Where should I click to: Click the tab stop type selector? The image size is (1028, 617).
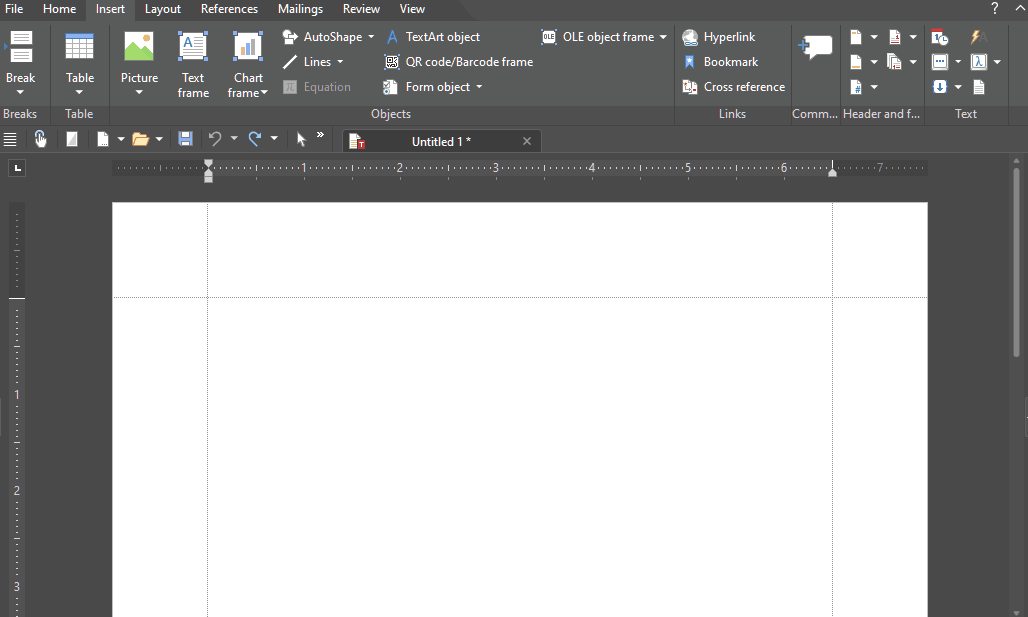[x=16, y=168]
